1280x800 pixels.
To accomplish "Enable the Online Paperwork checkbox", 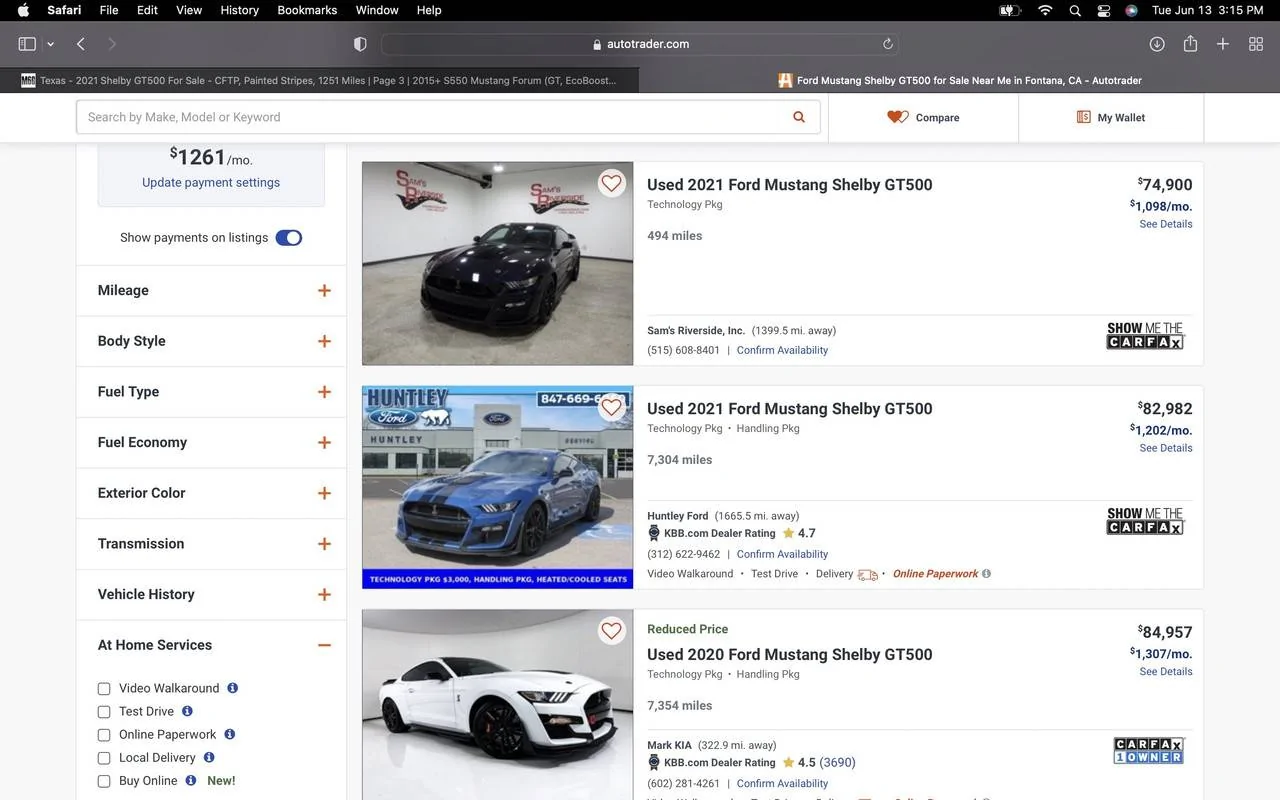I will [104, 735].
